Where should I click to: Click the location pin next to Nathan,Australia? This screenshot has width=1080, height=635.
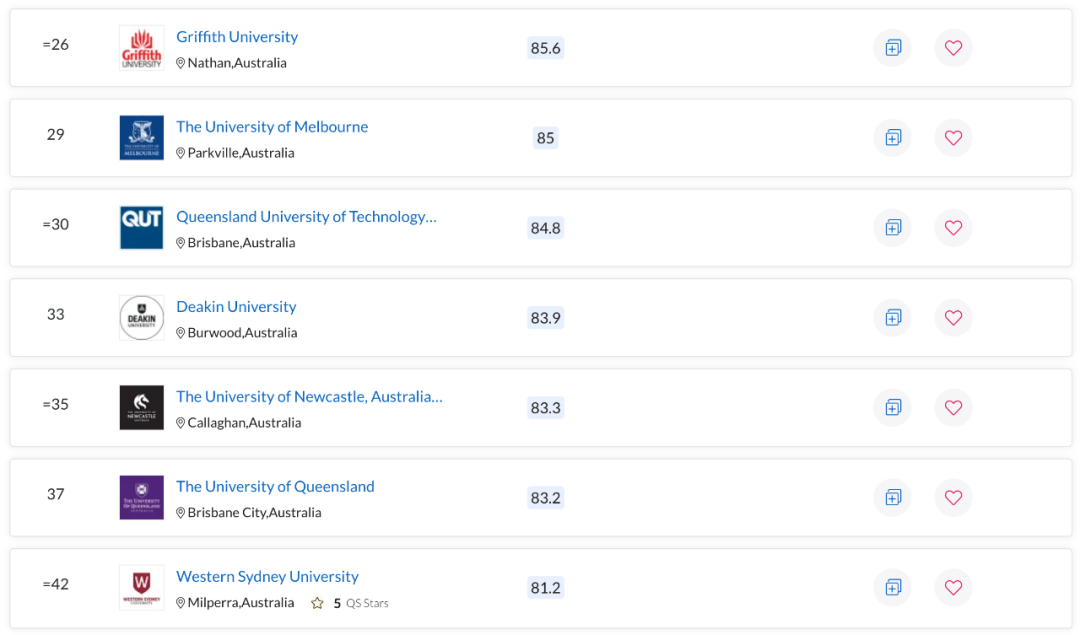coord(181,62)
